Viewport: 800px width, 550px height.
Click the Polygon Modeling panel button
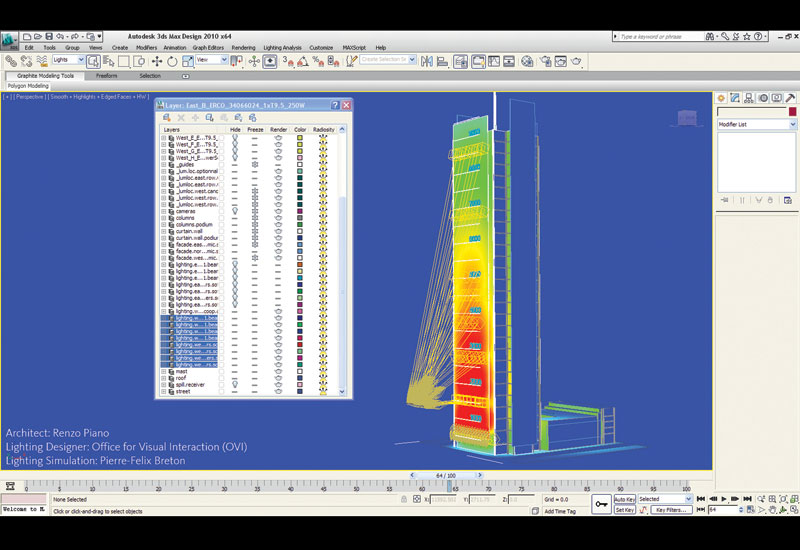click(x=28, y=86)
